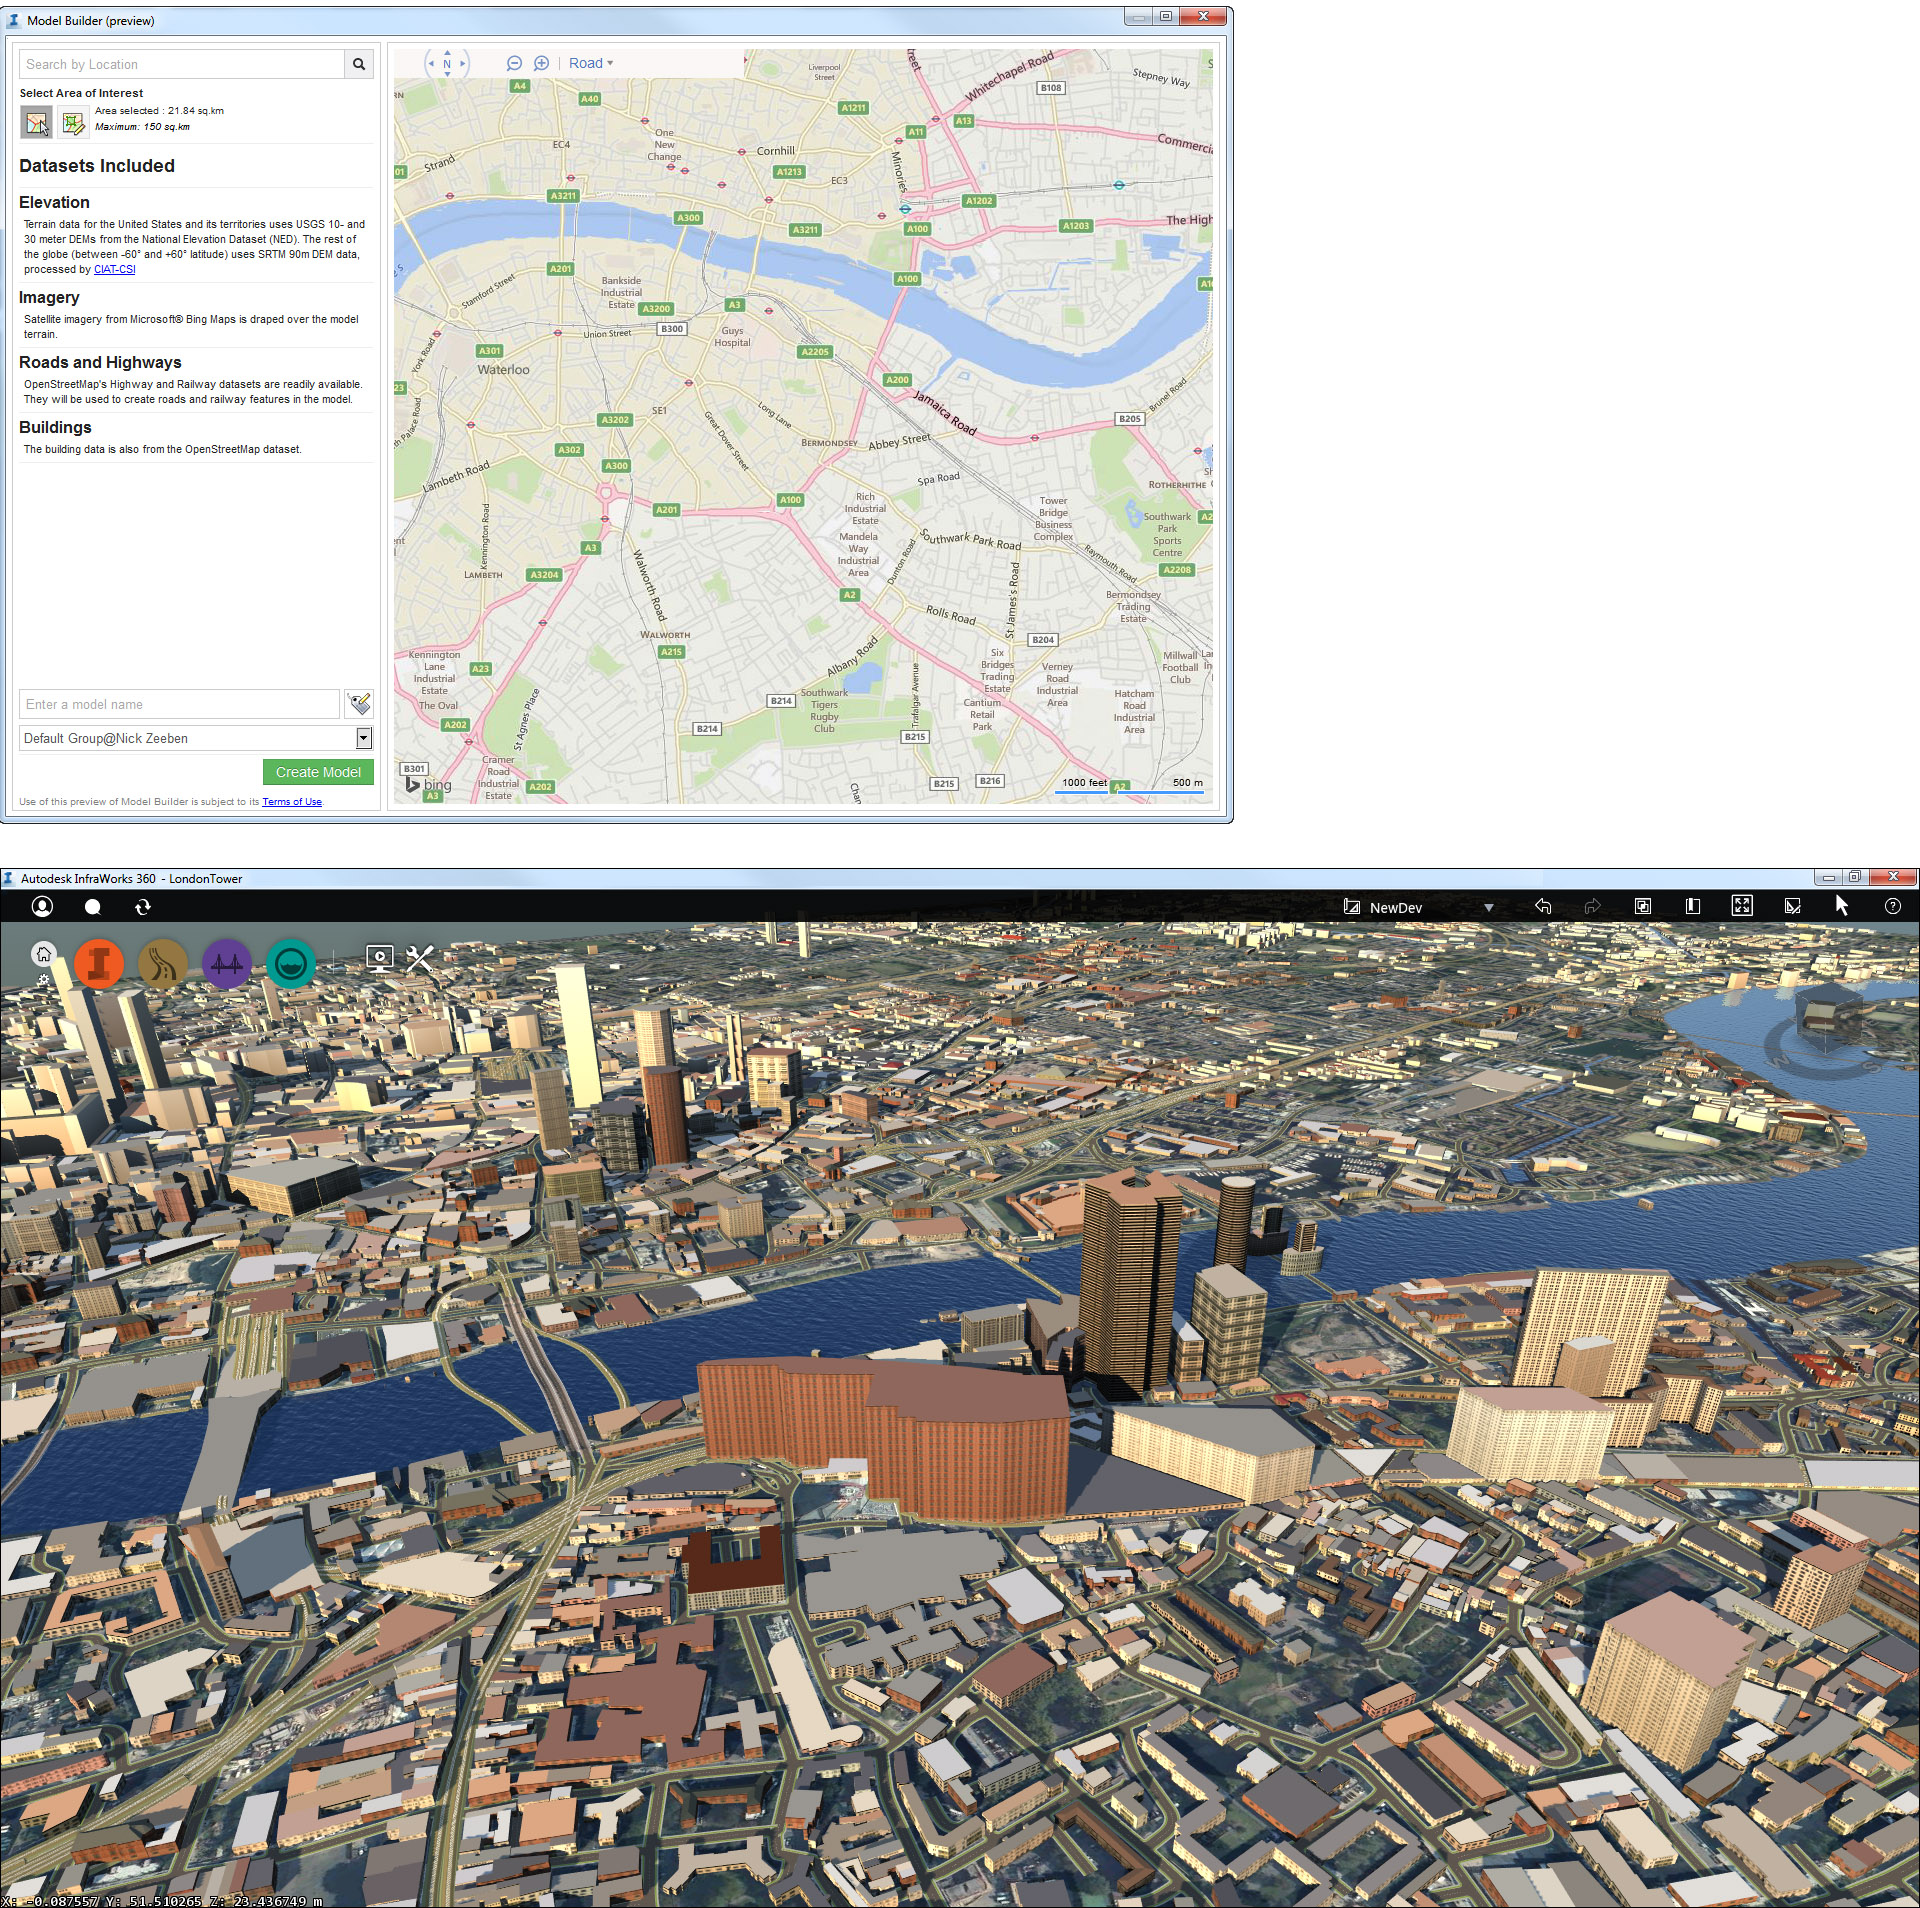This screenshot has height=1908, width=1920.
Task: Click the sync refresh arrows icon
Action: tap(143, 907)
